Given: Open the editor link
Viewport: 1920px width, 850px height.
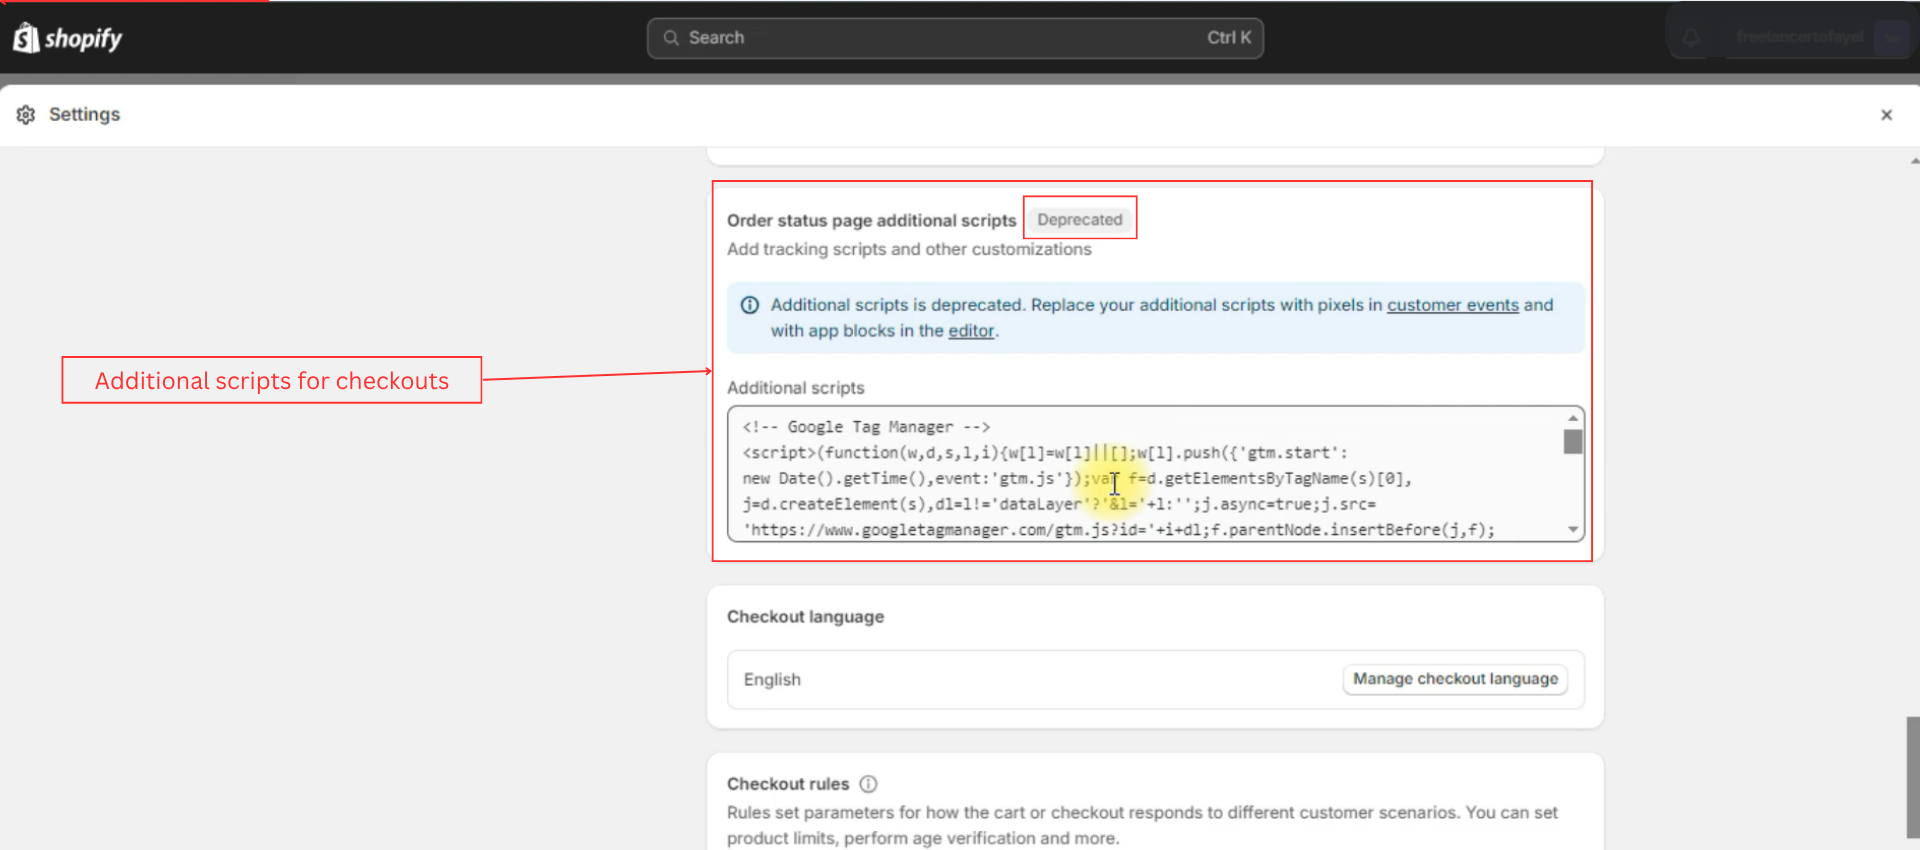Looking at the screenshot, I should pos(971,331).
